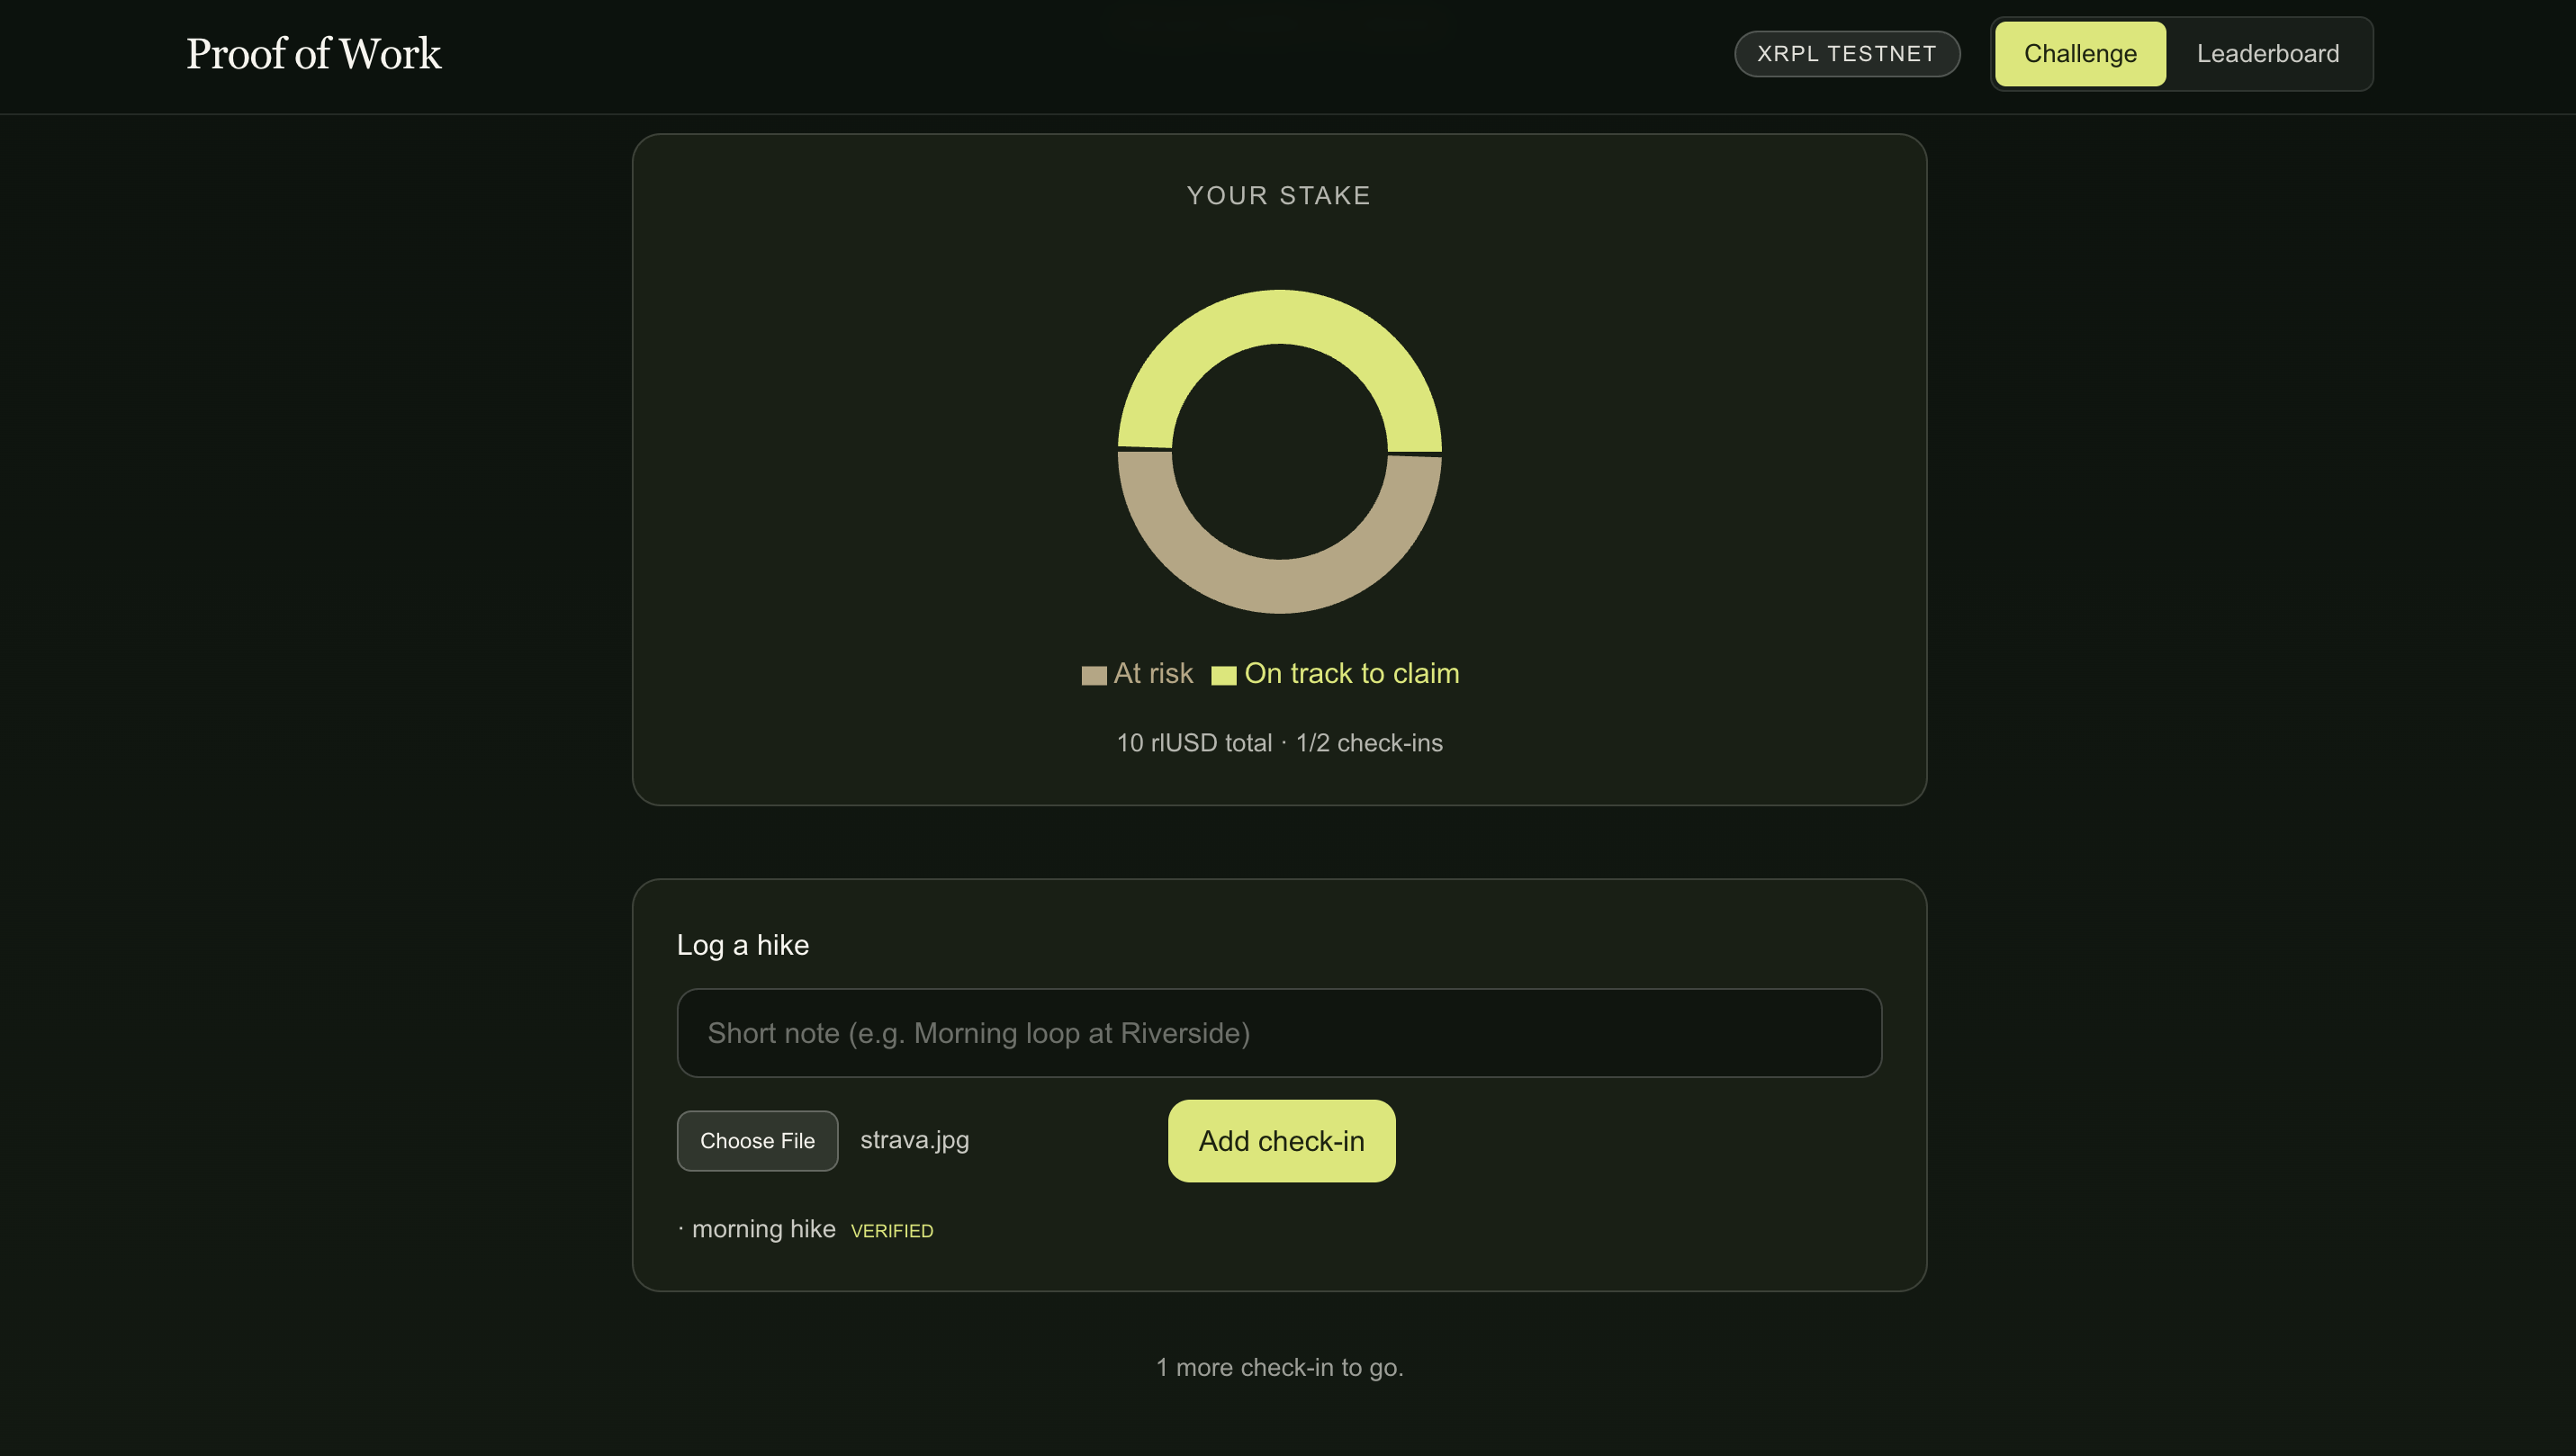Click the On track to claim swatch
This screenshot has width=2576, height=1456.
coord(1223,675)
